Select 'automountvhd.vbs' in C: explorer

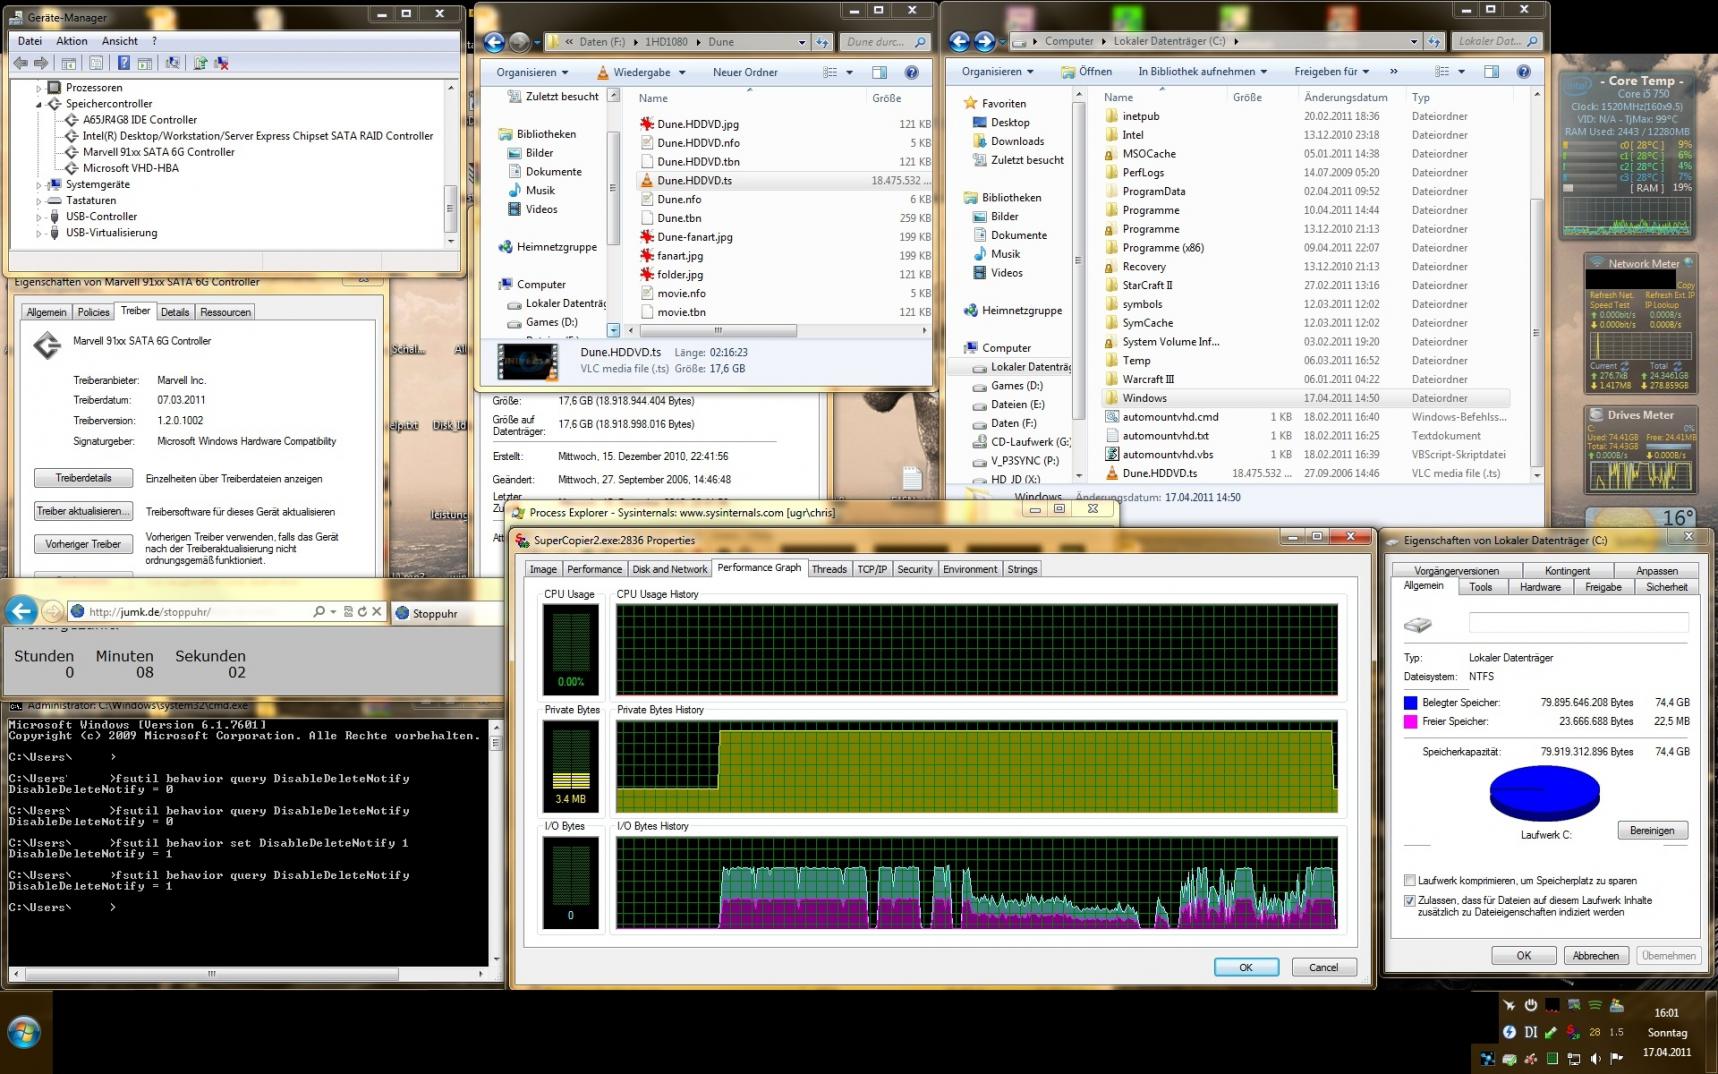[x=1167, y=454]
